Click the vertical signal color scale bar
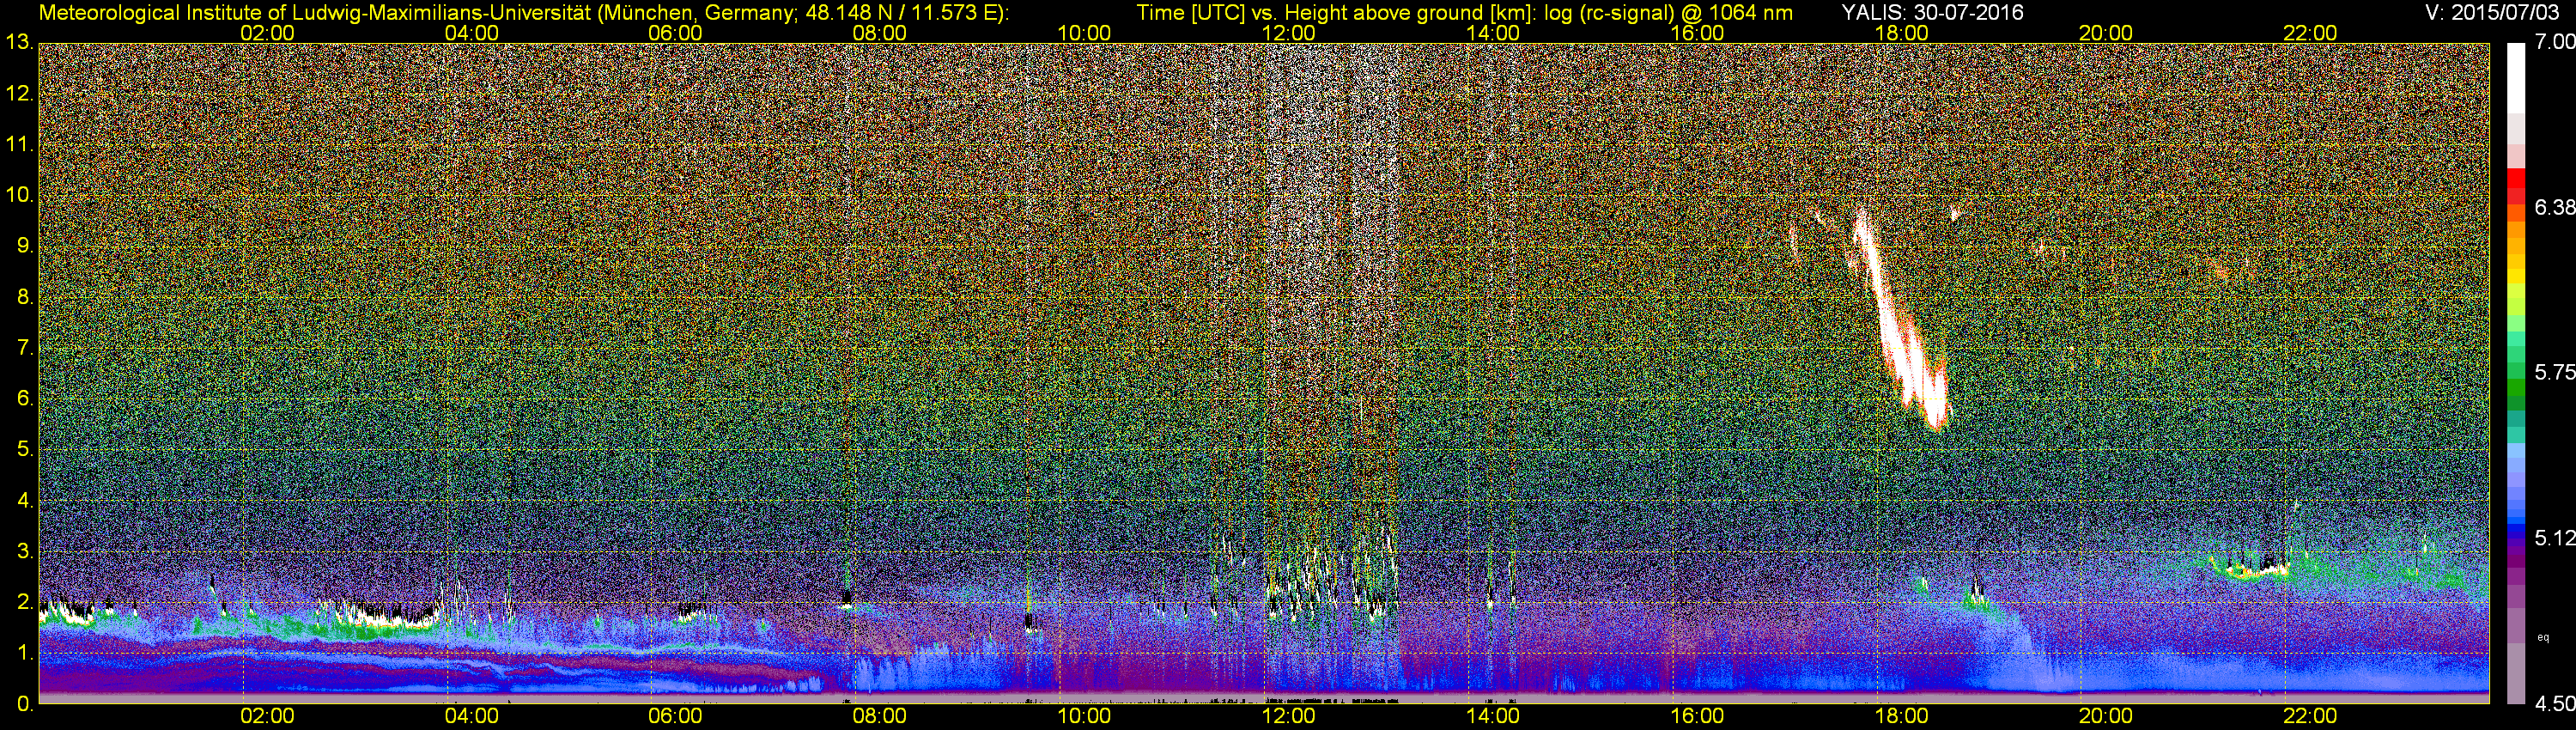2576x730 pixels. 2515,373
